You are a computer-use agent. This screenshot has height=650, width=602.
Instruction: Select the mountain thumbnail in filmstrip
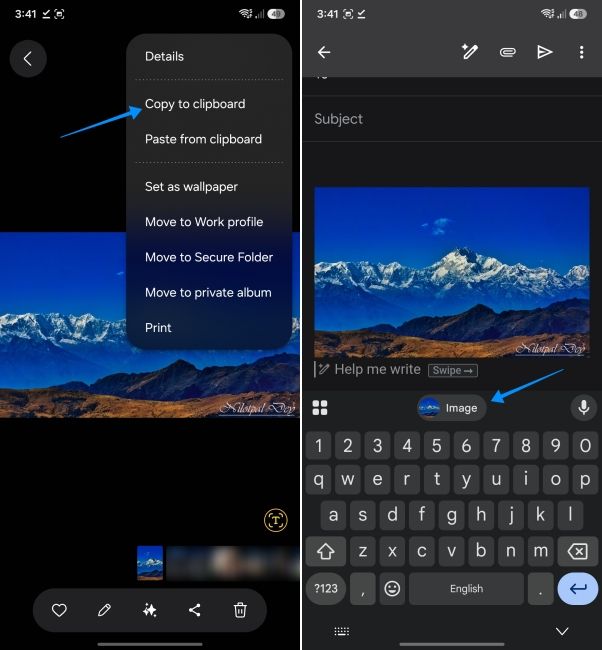150,563
